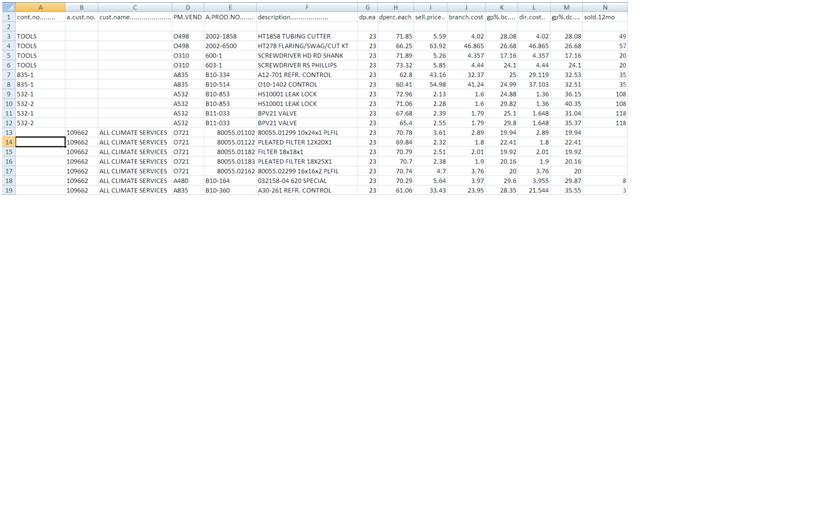Click the 'description' header cell
The width and height of the screenshot is (840, 525).
[x=306, y=18]
